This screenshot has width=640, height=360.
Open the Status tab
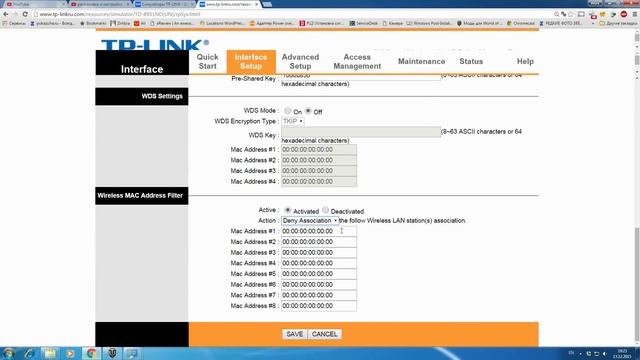click(471, 62)
